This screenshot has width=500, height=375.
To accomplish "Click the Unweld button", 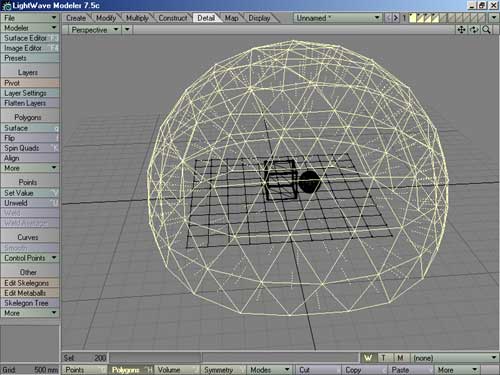I will [30, 203].
